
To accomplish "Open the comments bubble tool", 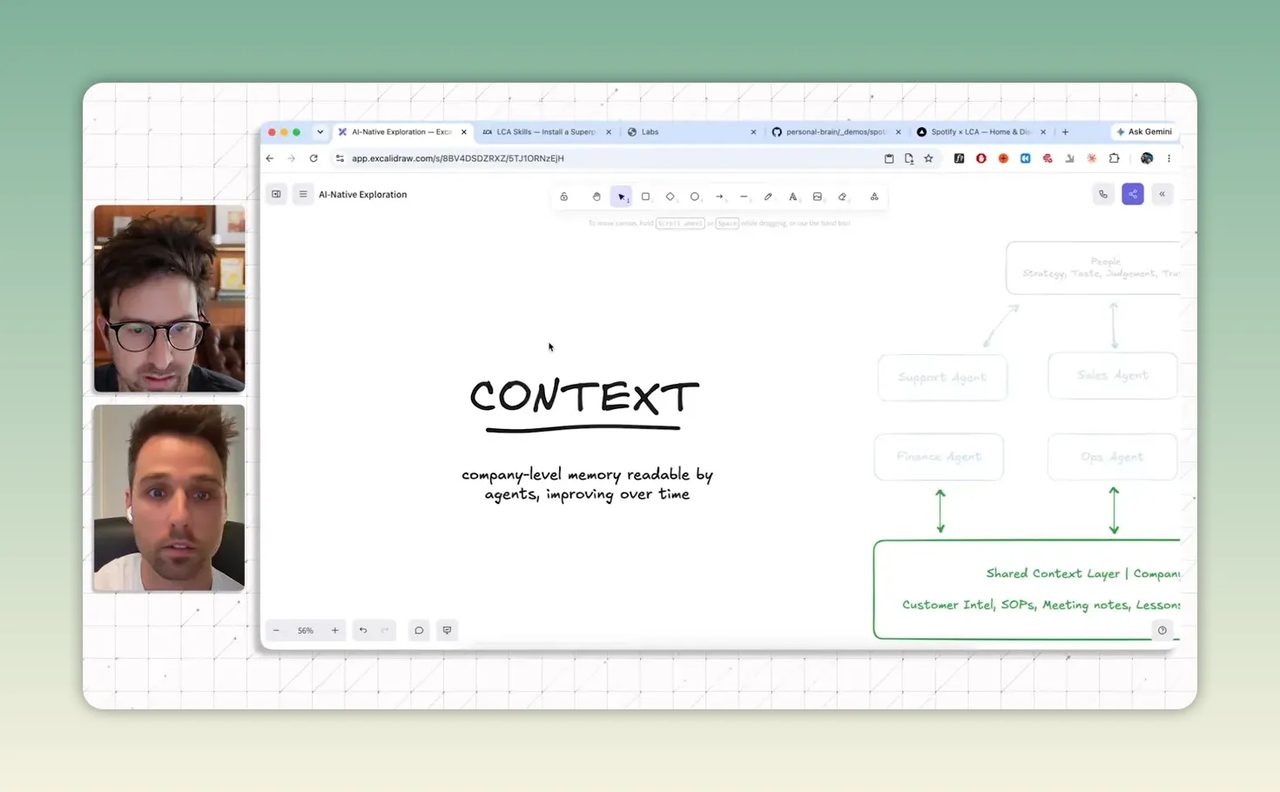I will (x=419, y=630).
